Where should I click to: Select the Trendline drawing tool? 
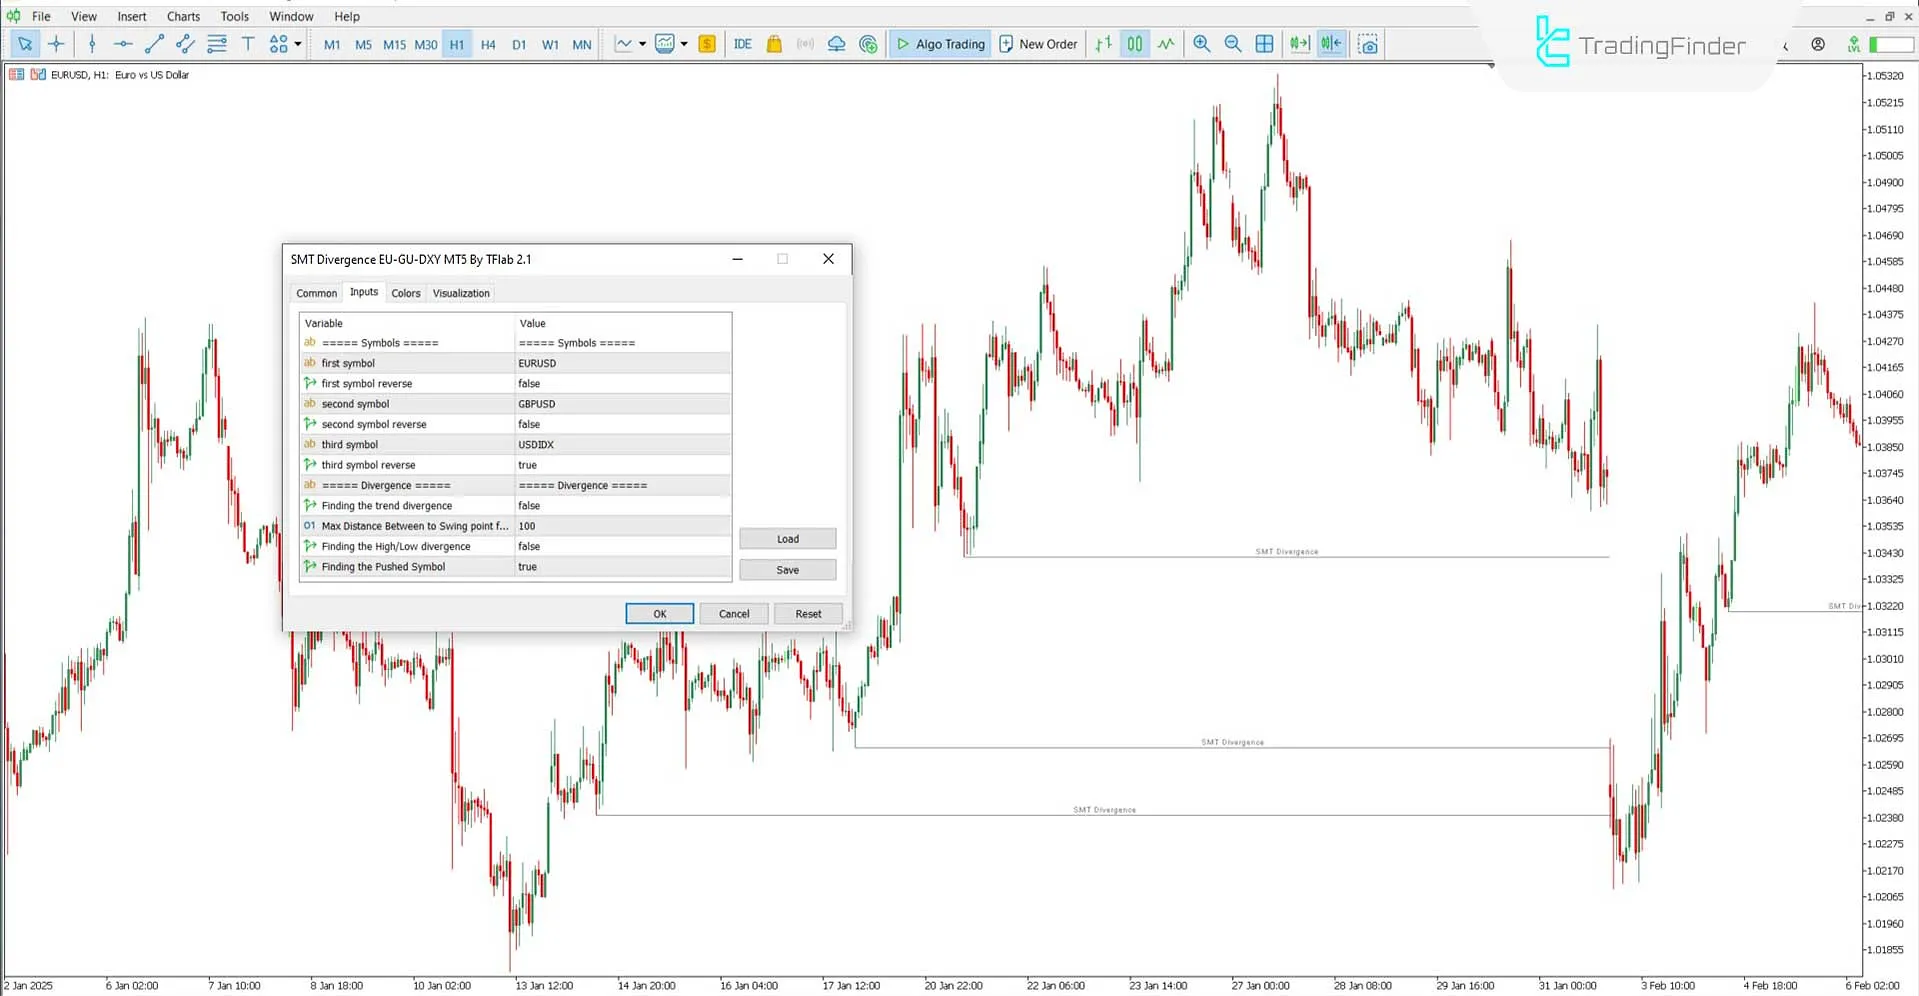[154, 44]
